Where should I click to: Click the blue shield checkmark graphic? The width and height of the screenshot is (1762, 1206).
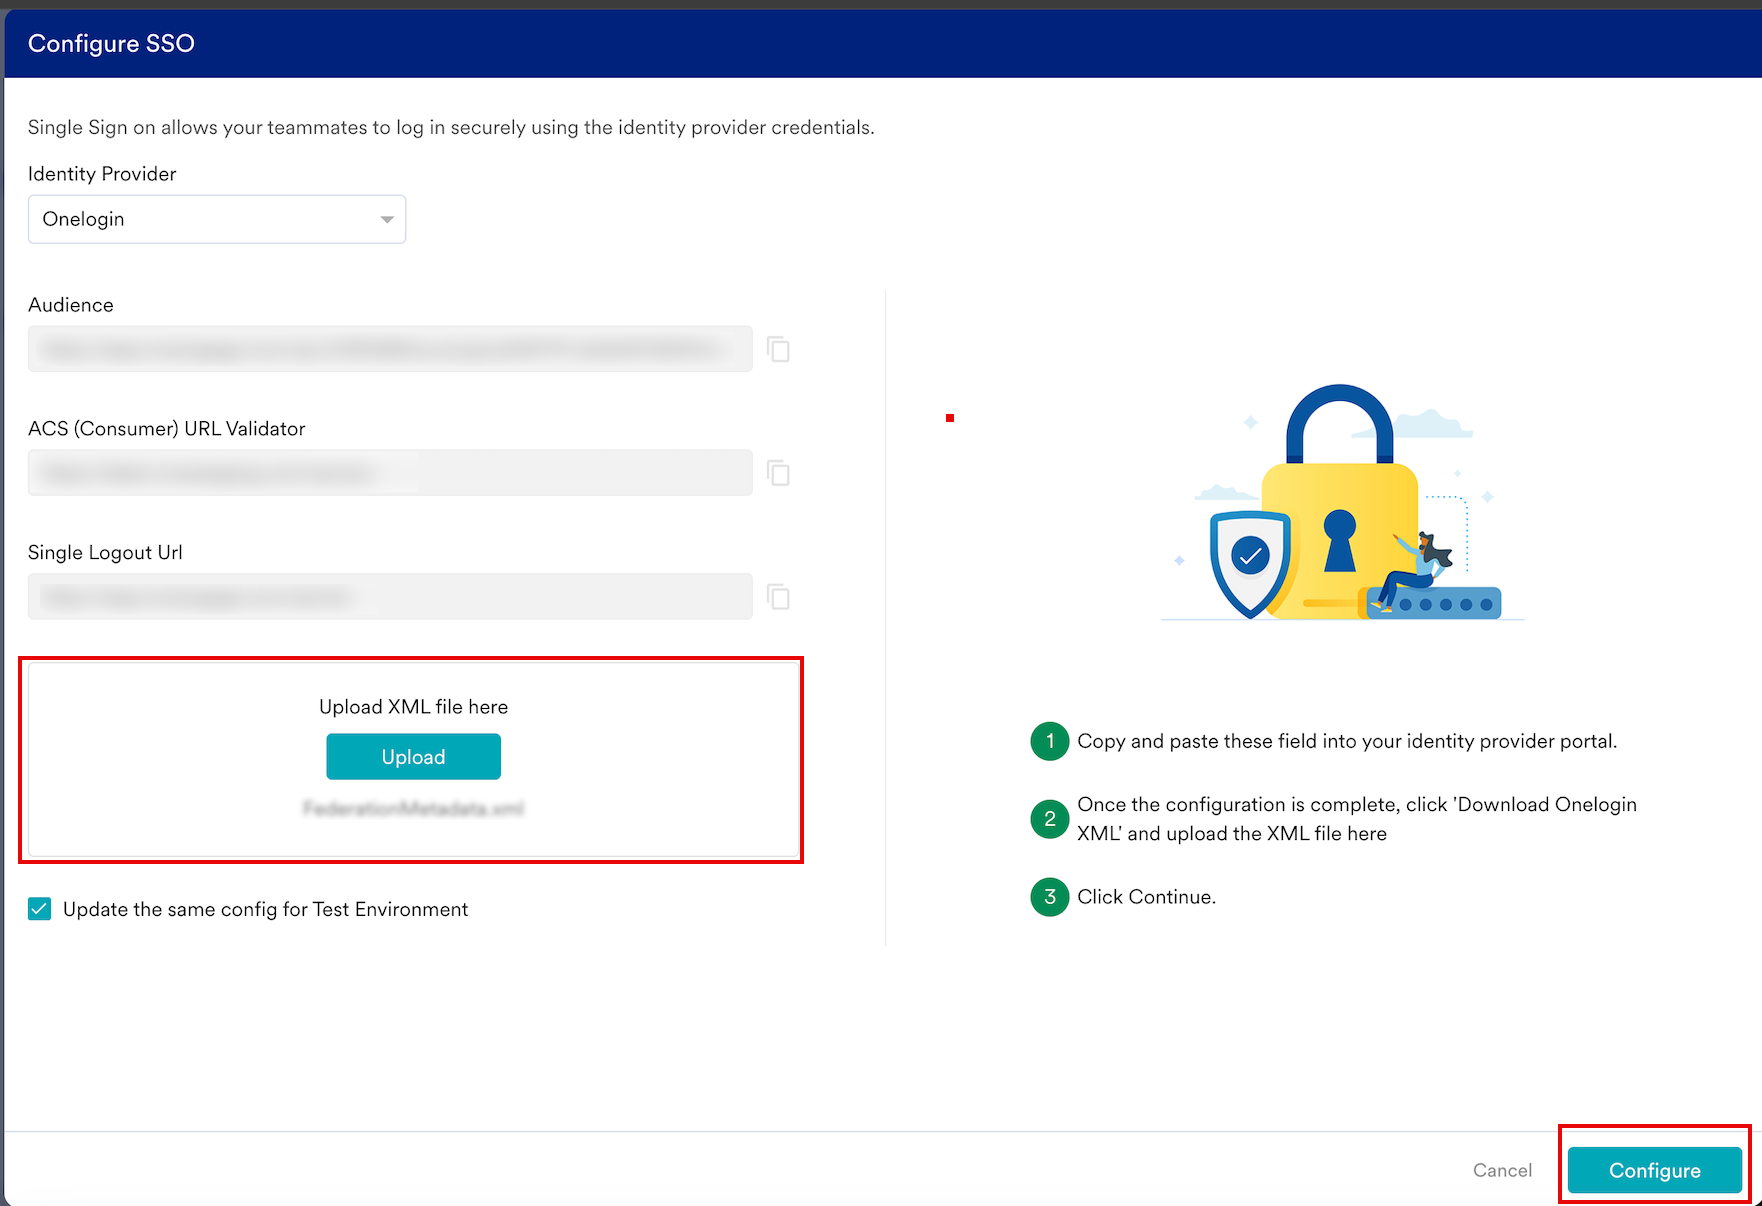click(x=1249, y=560)
